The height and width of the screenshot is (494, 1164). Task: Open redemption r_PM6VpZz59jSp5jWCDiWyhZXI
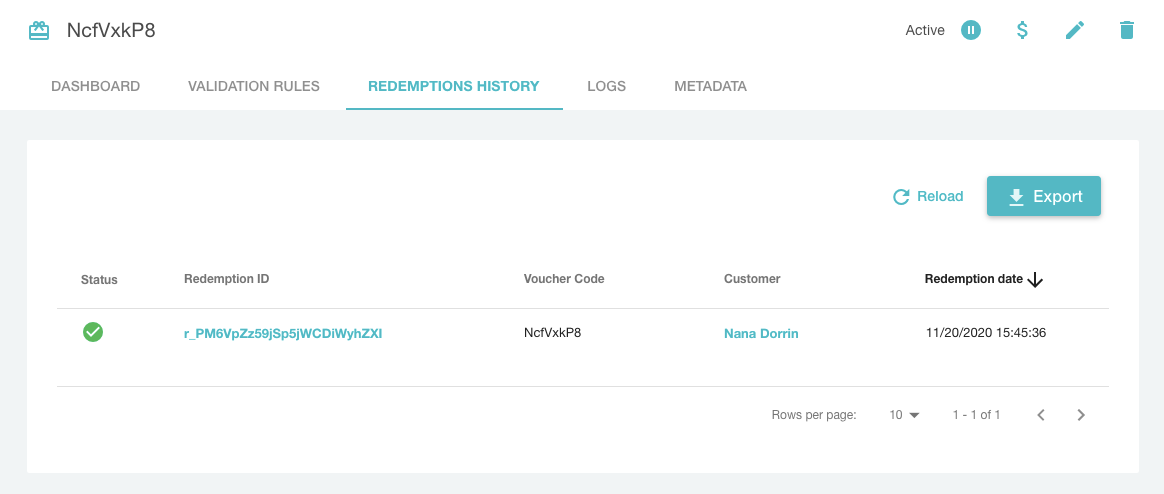(x=283, y=334)
